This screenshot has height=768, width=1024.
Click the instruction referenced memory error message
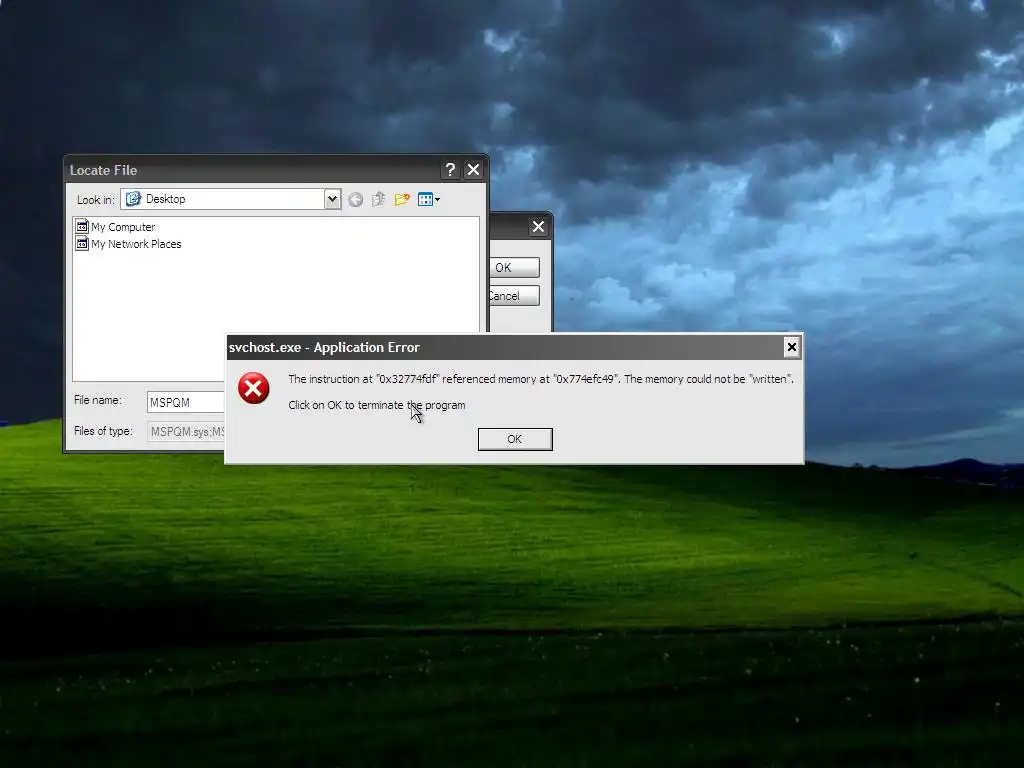[541, 379]
